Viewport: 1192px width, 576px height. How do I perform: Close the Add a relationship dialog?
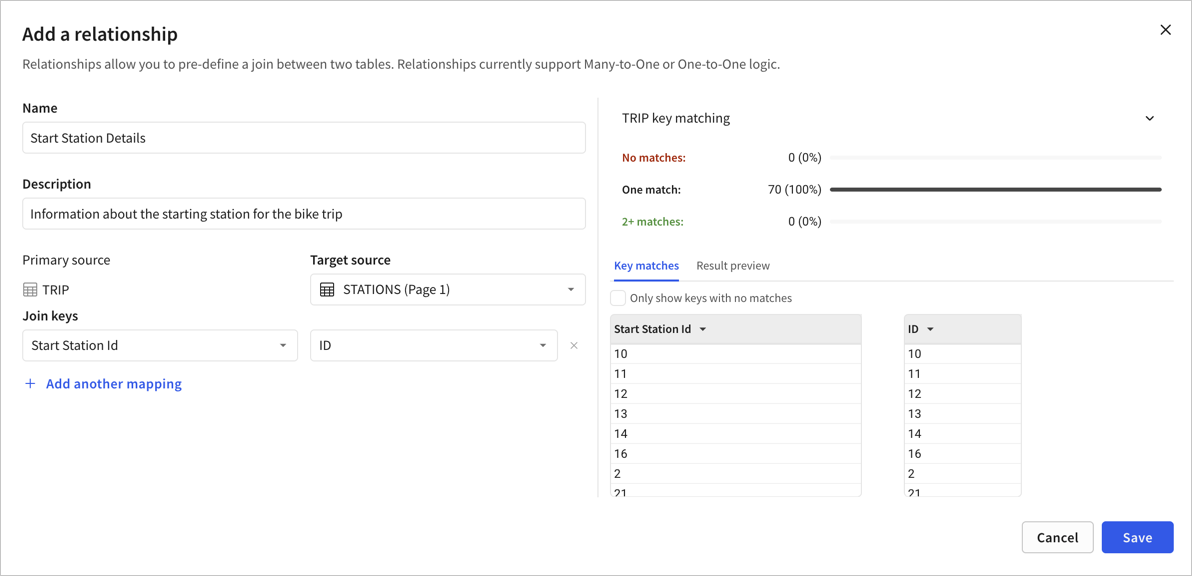(1165, 30)
